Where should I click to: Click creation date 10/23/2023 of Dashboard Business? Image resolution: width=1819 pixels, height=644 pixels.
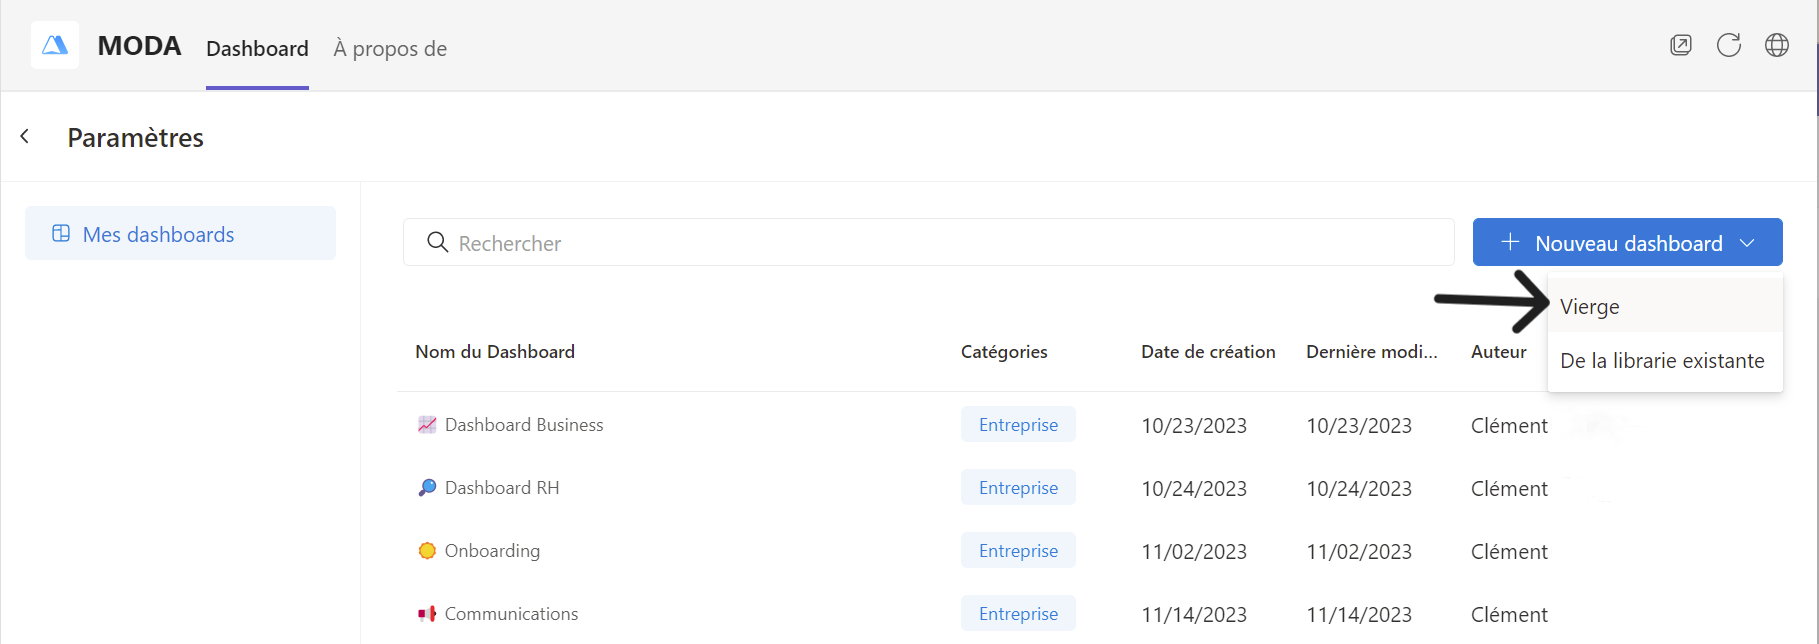click(1194, 425)
